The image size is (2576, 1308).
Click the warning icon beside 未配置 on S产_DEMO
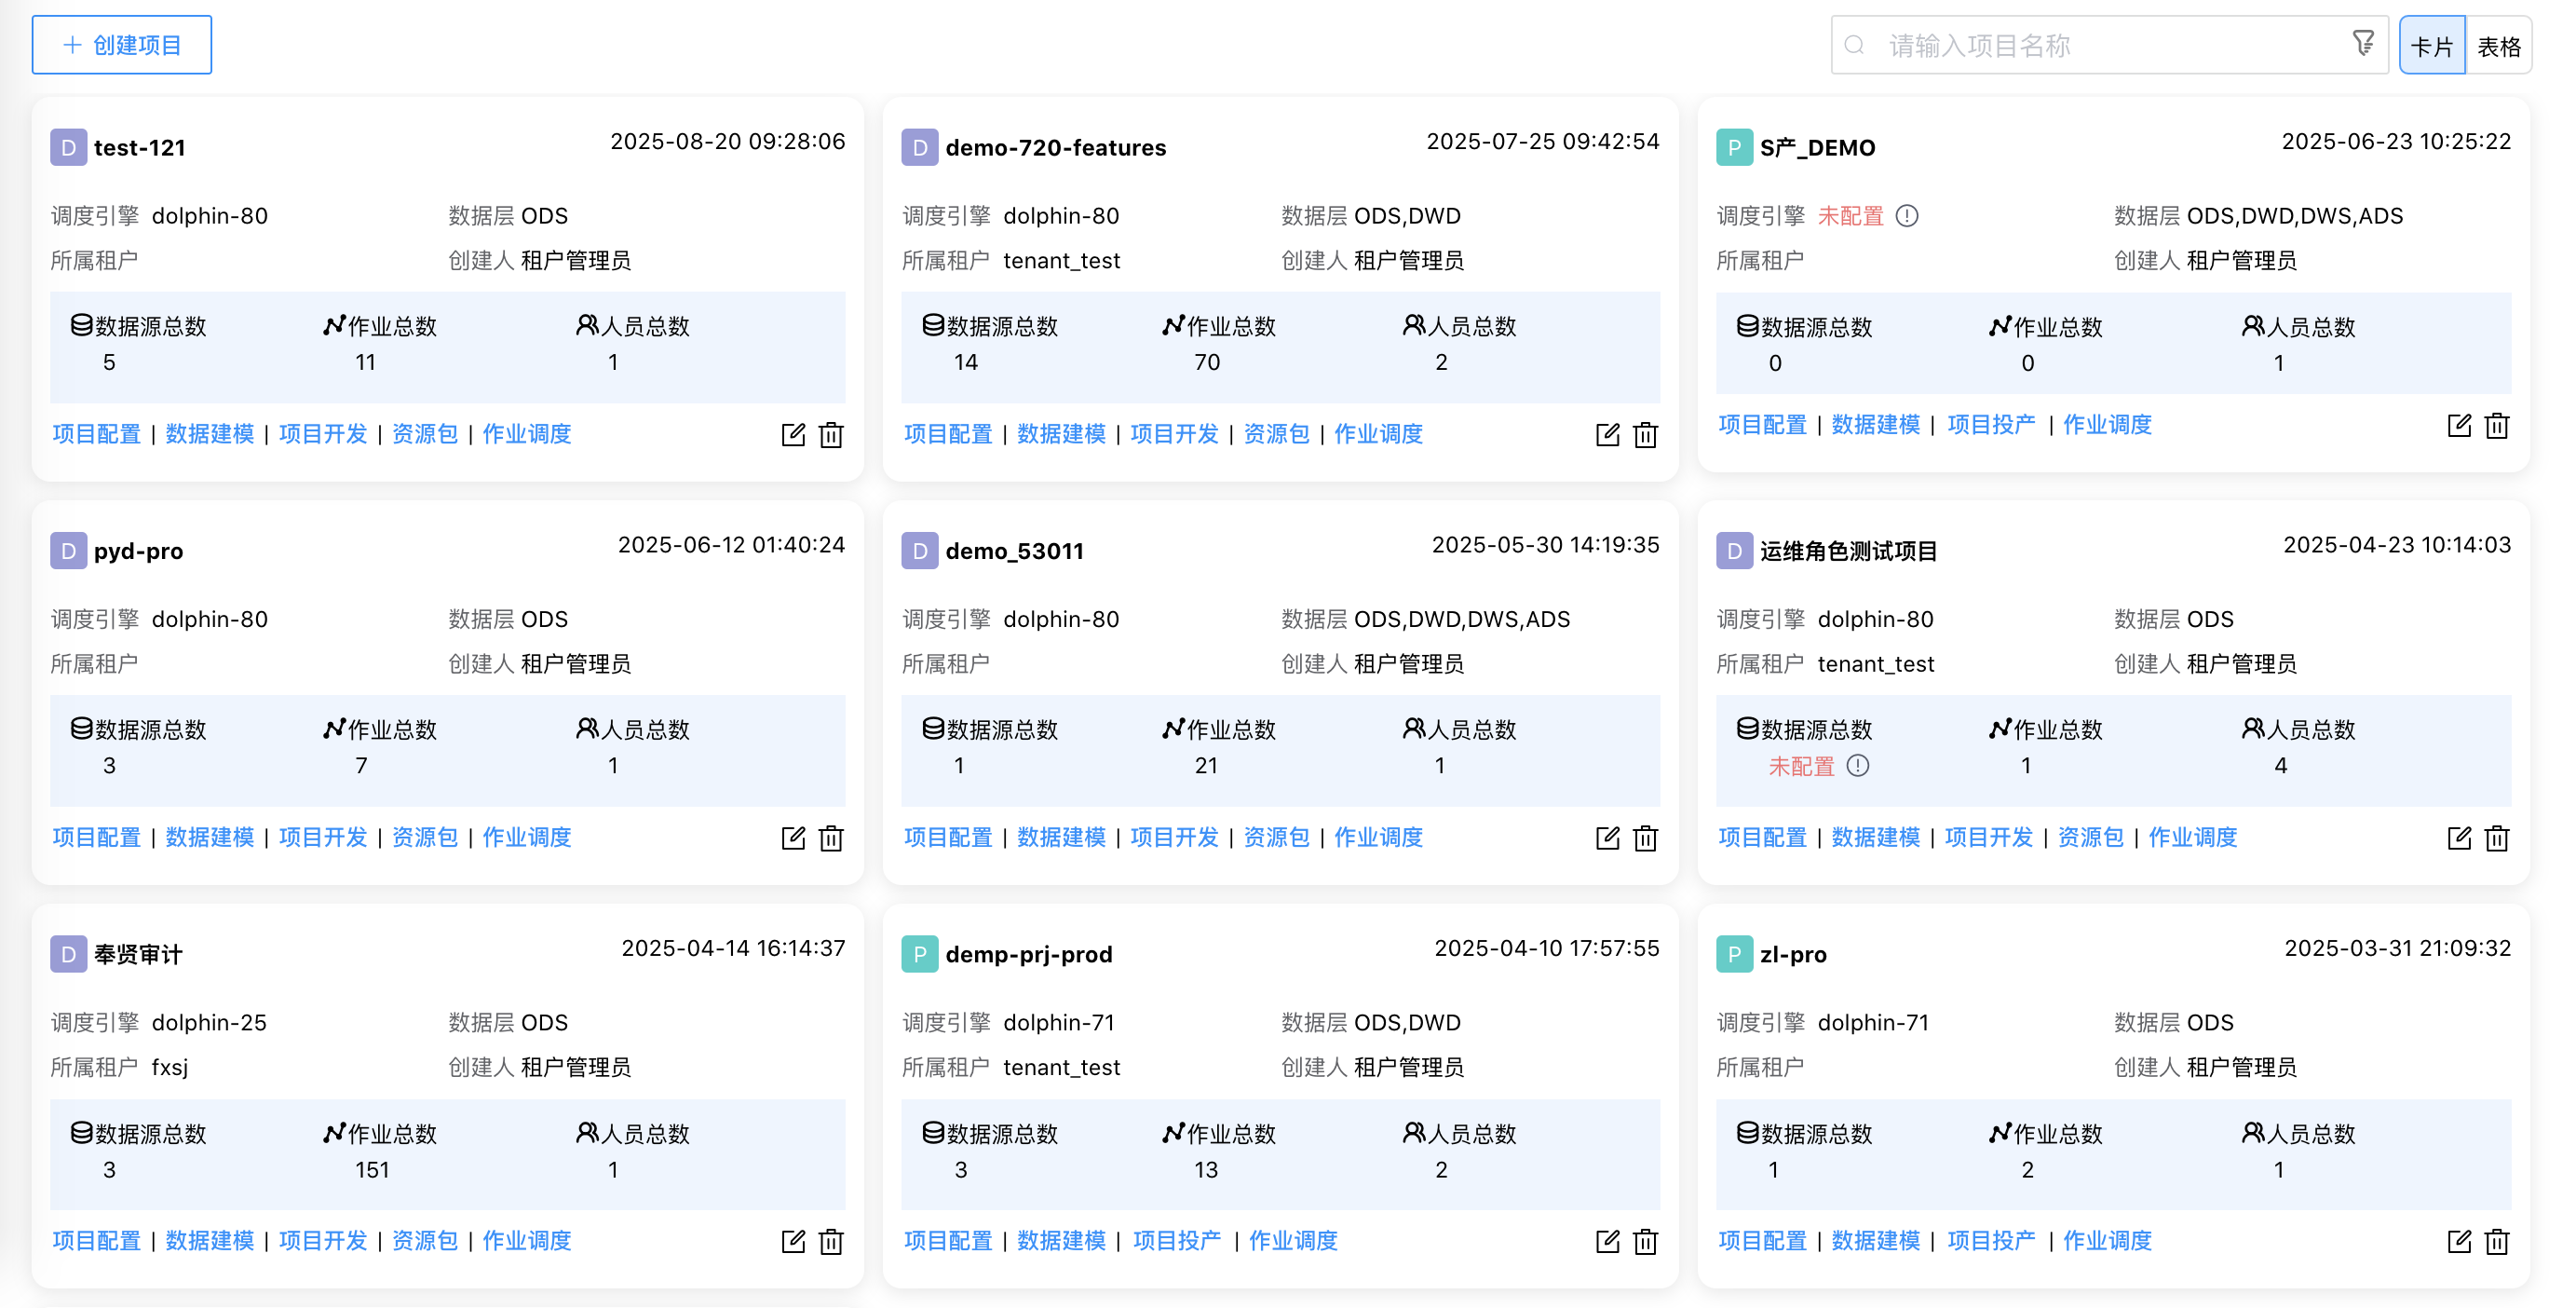point(1910,216)
